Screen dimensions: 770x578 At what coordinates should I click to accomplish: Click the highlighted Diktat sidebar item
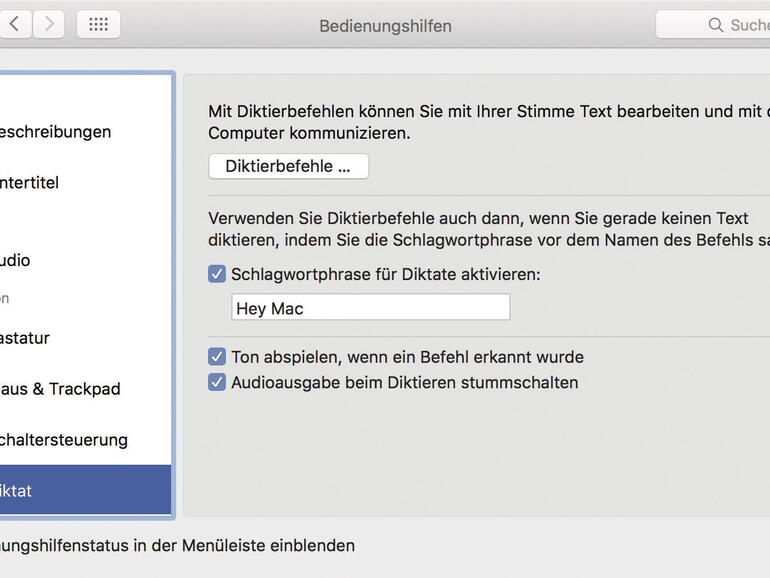17,491
